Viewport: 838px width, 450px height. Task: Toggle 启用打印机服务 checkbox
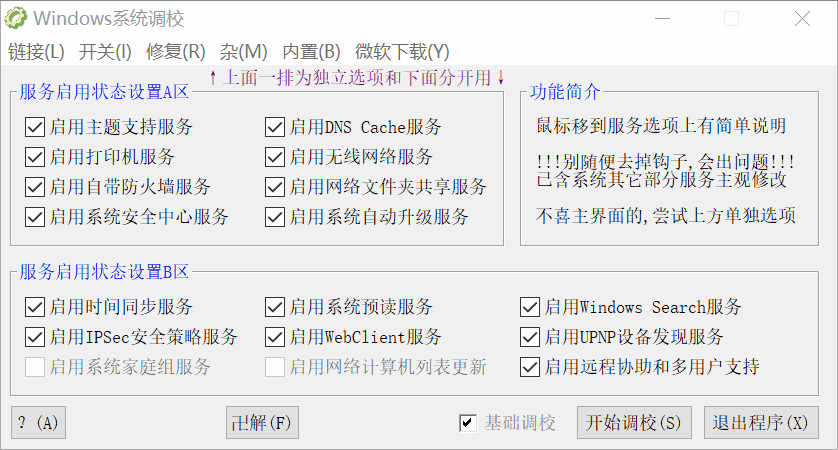(x=35, y=157)
